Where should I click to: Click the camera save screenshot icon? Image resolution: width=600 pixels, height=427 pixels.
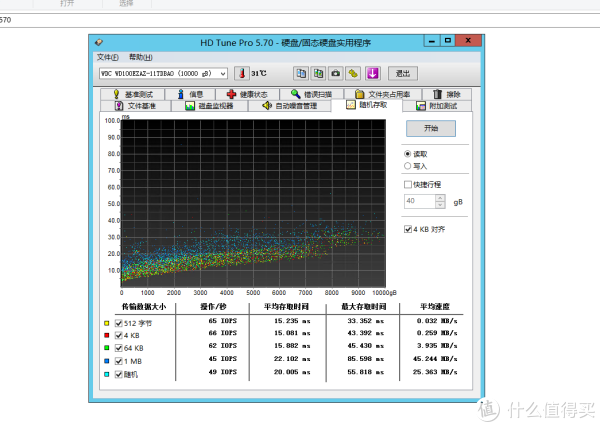point(336,73)
